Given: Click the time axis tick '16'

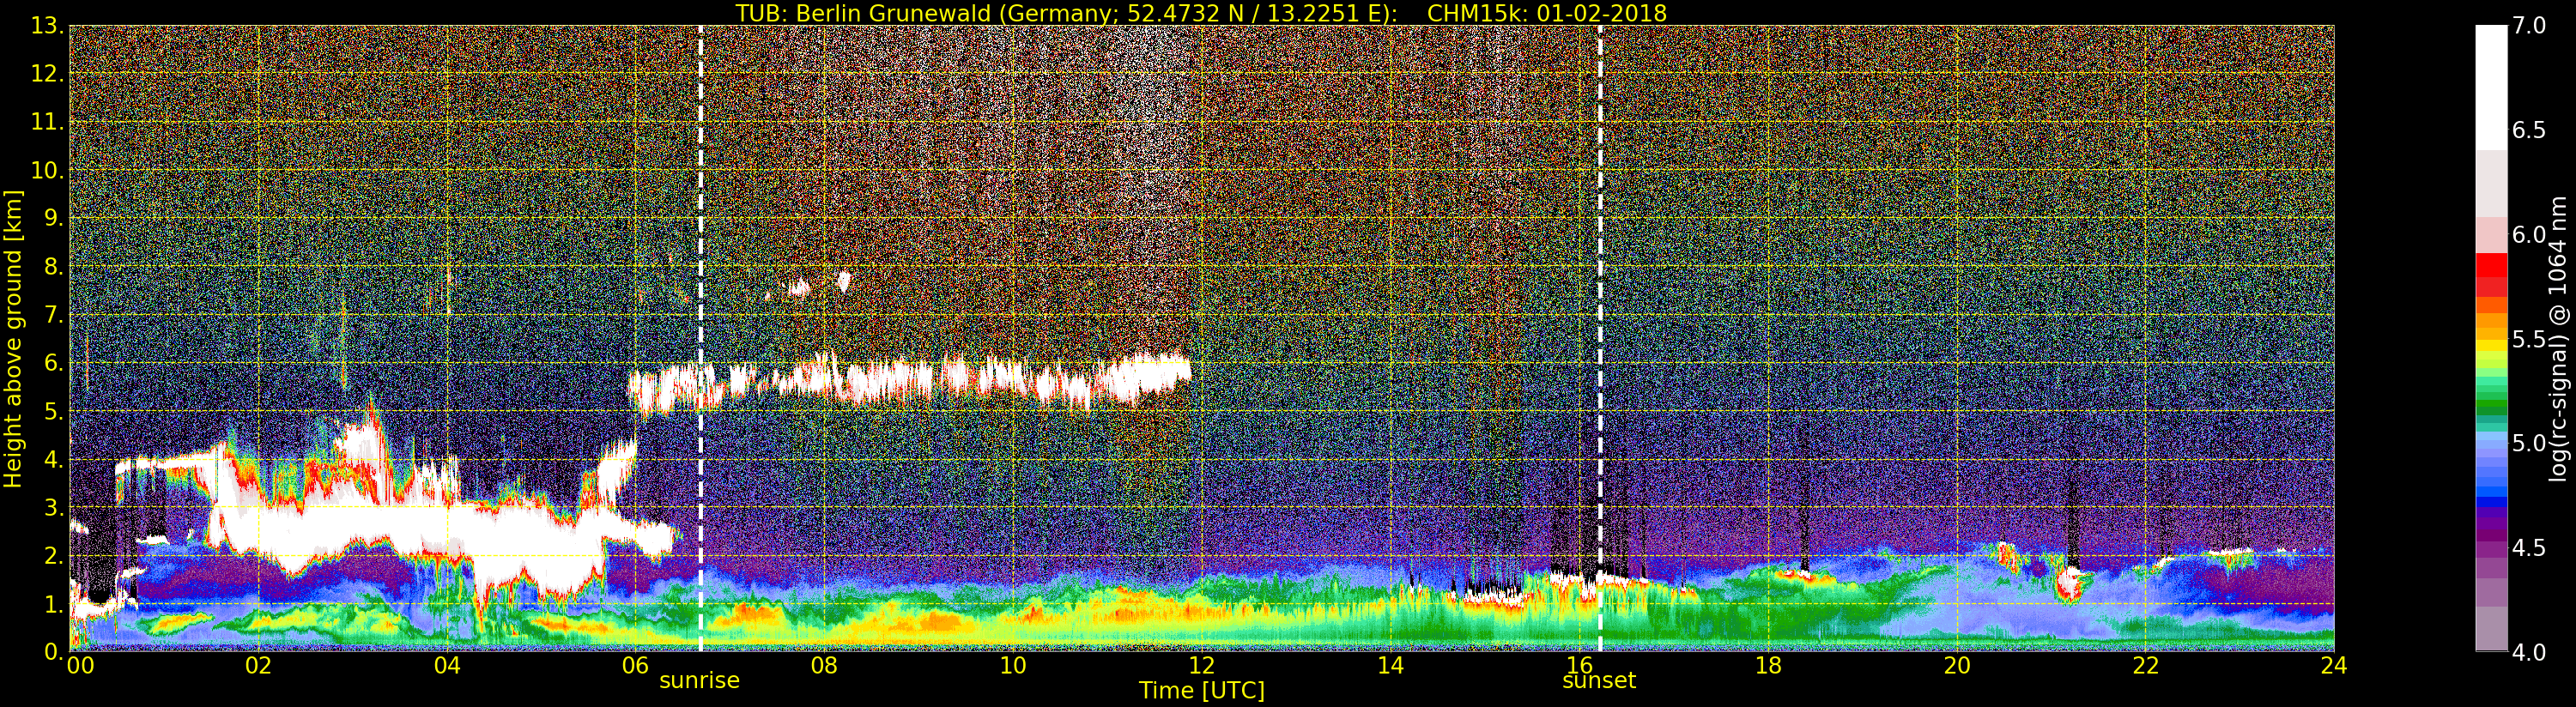Looking at the screenshot, I should pos(1579,666).
